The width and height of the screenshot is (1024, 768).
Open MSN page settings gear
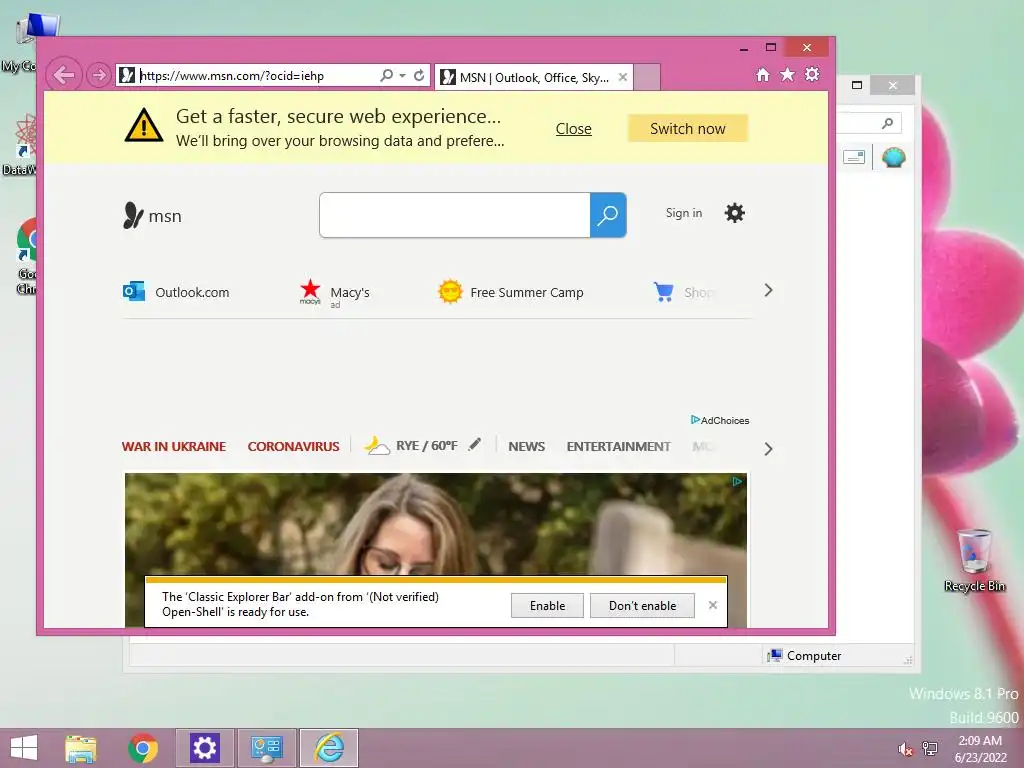click(735, 213)
